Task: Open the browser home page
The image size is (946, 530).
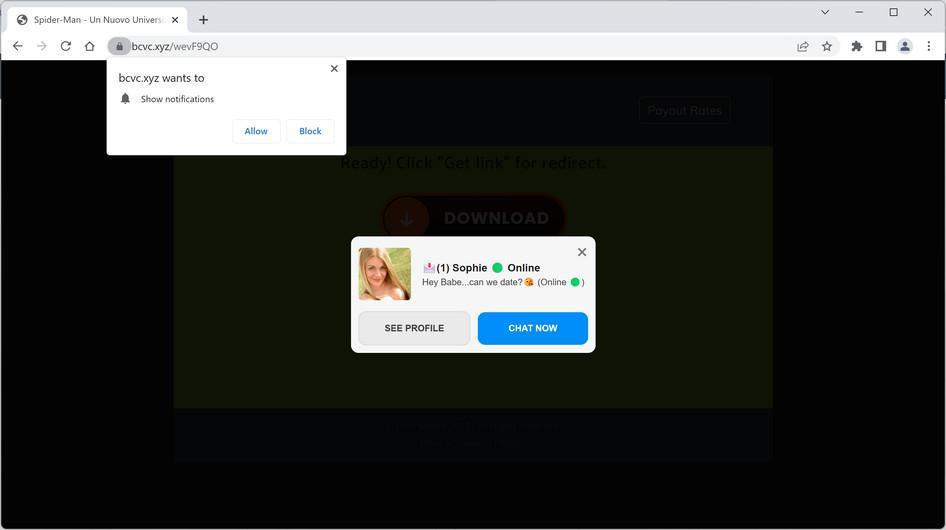Action: click(x=90, y=46)
